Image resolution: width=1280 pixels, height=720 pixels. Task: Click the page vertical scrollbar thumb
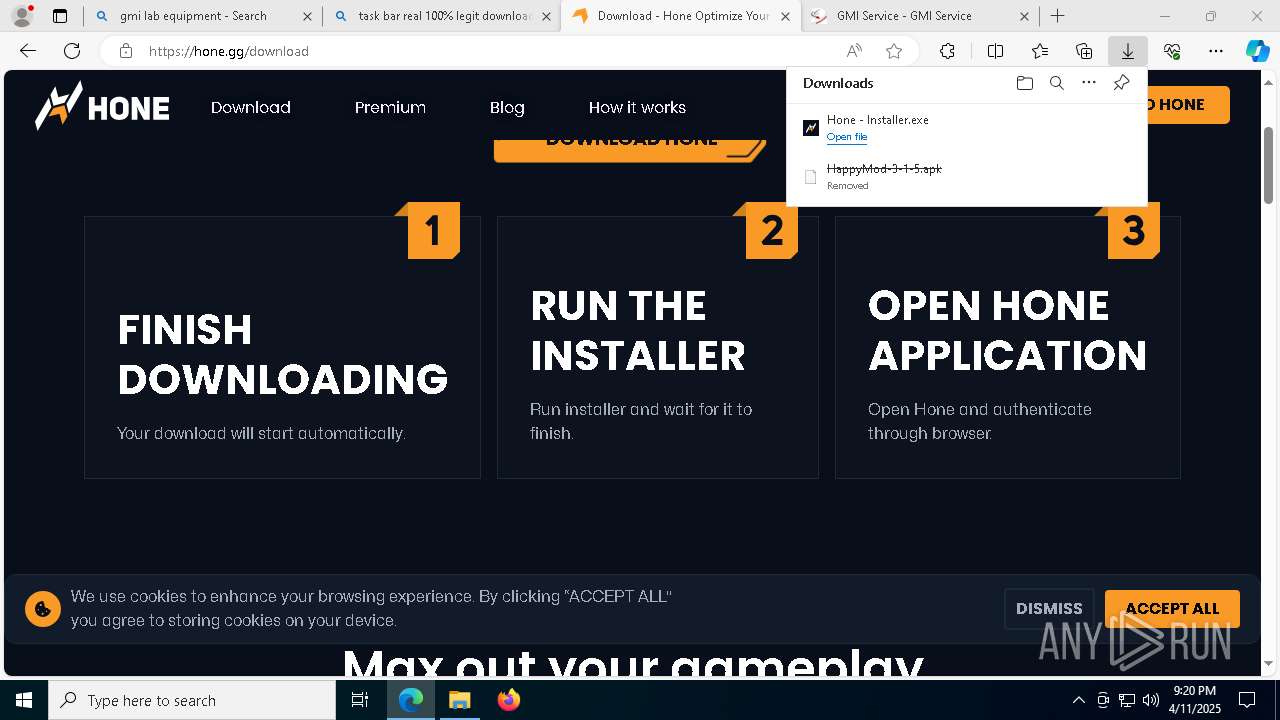coord(1268,166)
